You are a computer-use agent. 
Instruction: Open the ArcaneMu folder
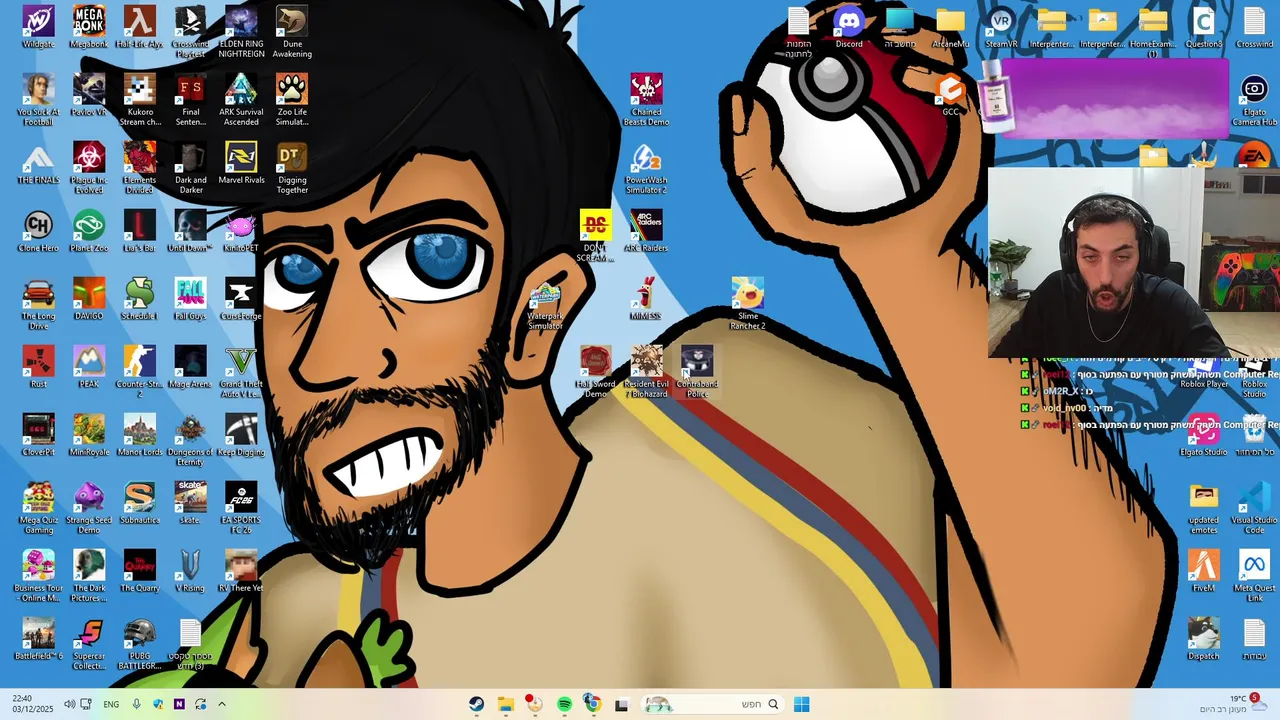(x=950, y=27)
